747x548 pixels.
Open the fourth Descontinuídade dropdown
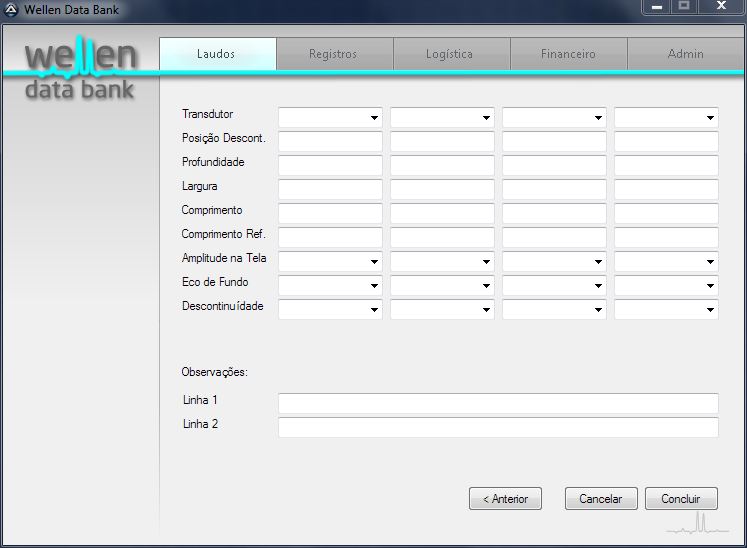pos(666,309)
